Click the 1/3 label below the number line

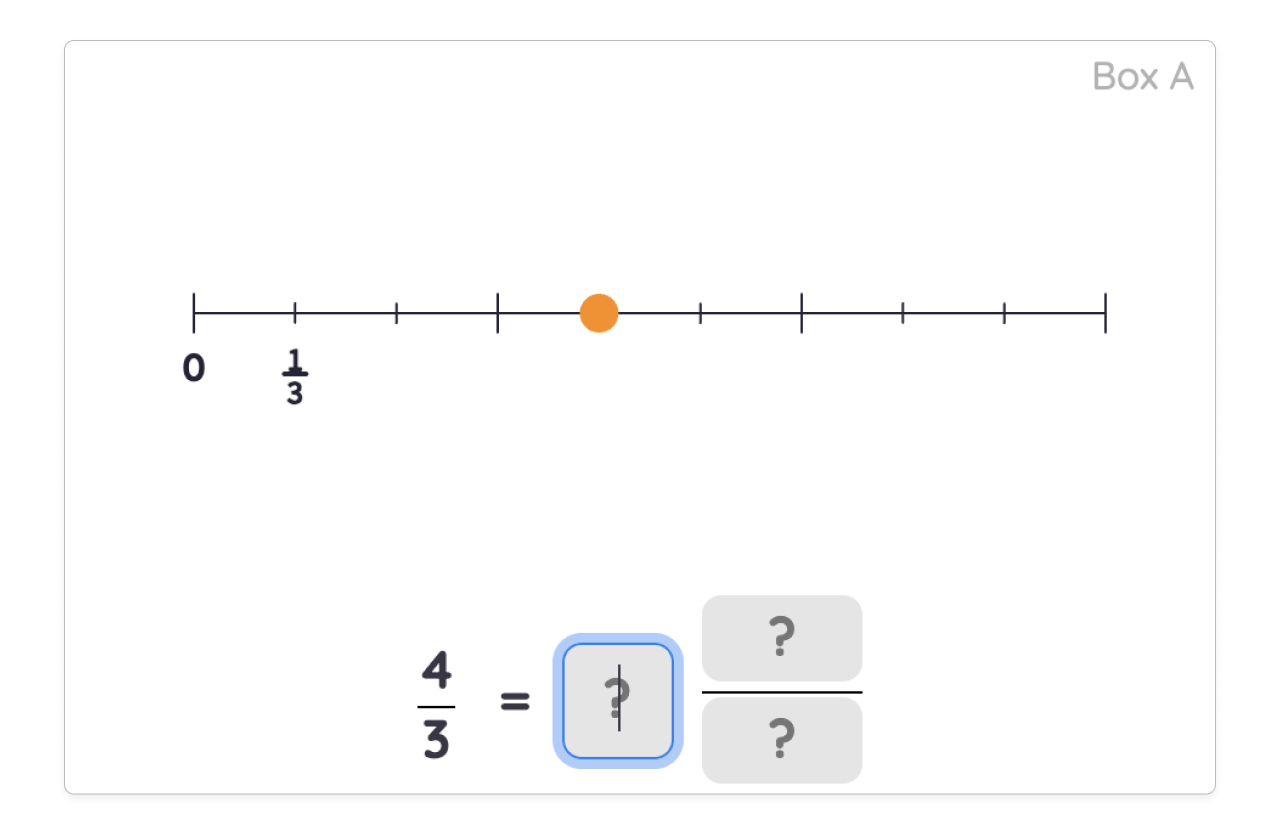pos(296,376)
